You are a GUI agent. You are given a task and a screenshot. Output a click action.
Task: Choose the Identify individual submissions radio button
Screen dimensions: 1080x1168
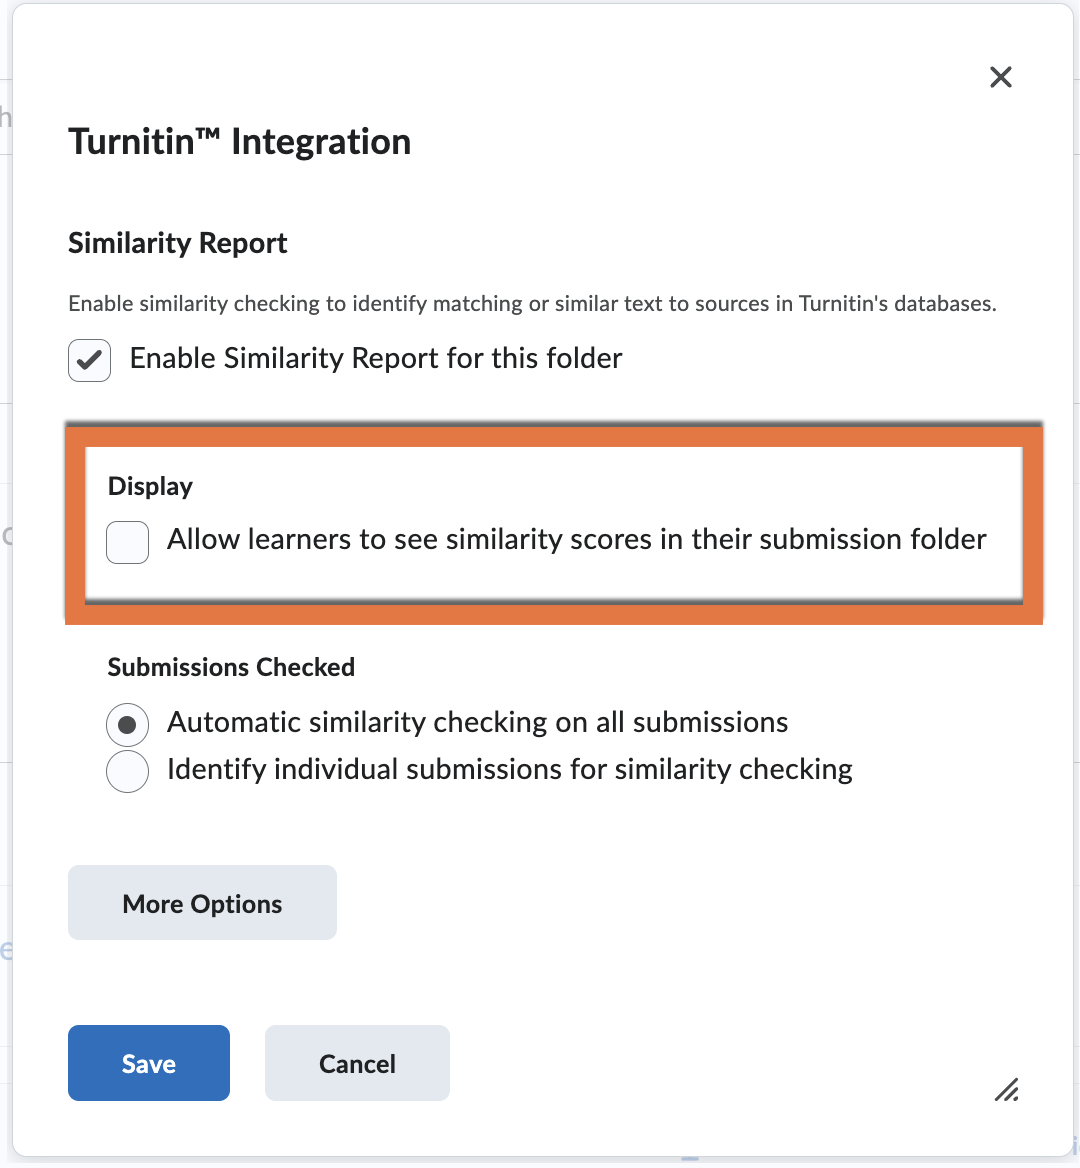(127, 771)
